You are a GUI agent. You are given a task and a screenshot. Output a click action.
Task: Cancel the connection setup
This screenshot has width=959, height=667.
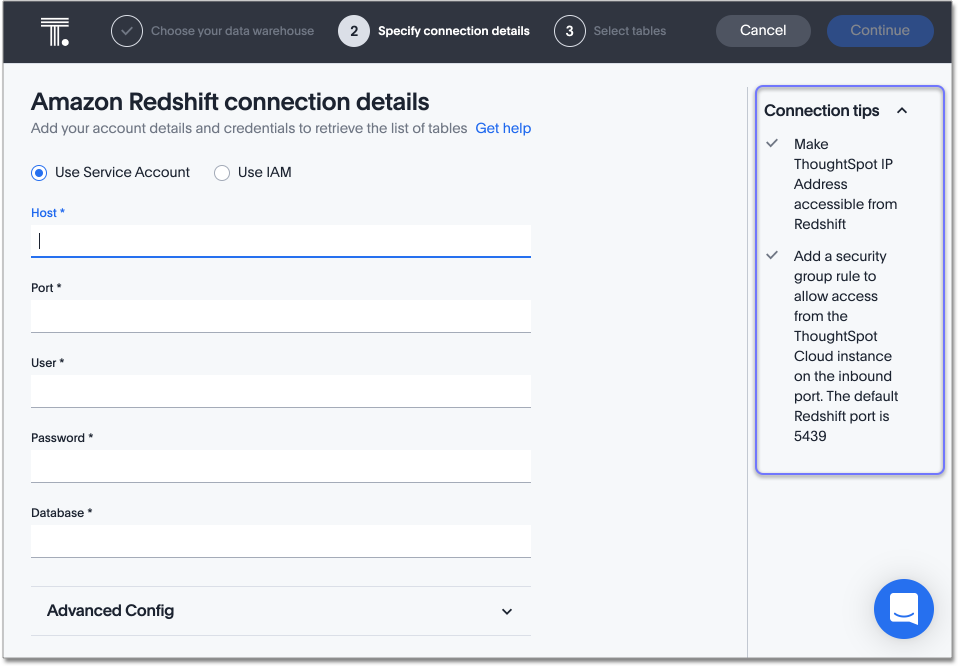pos(762,31)
